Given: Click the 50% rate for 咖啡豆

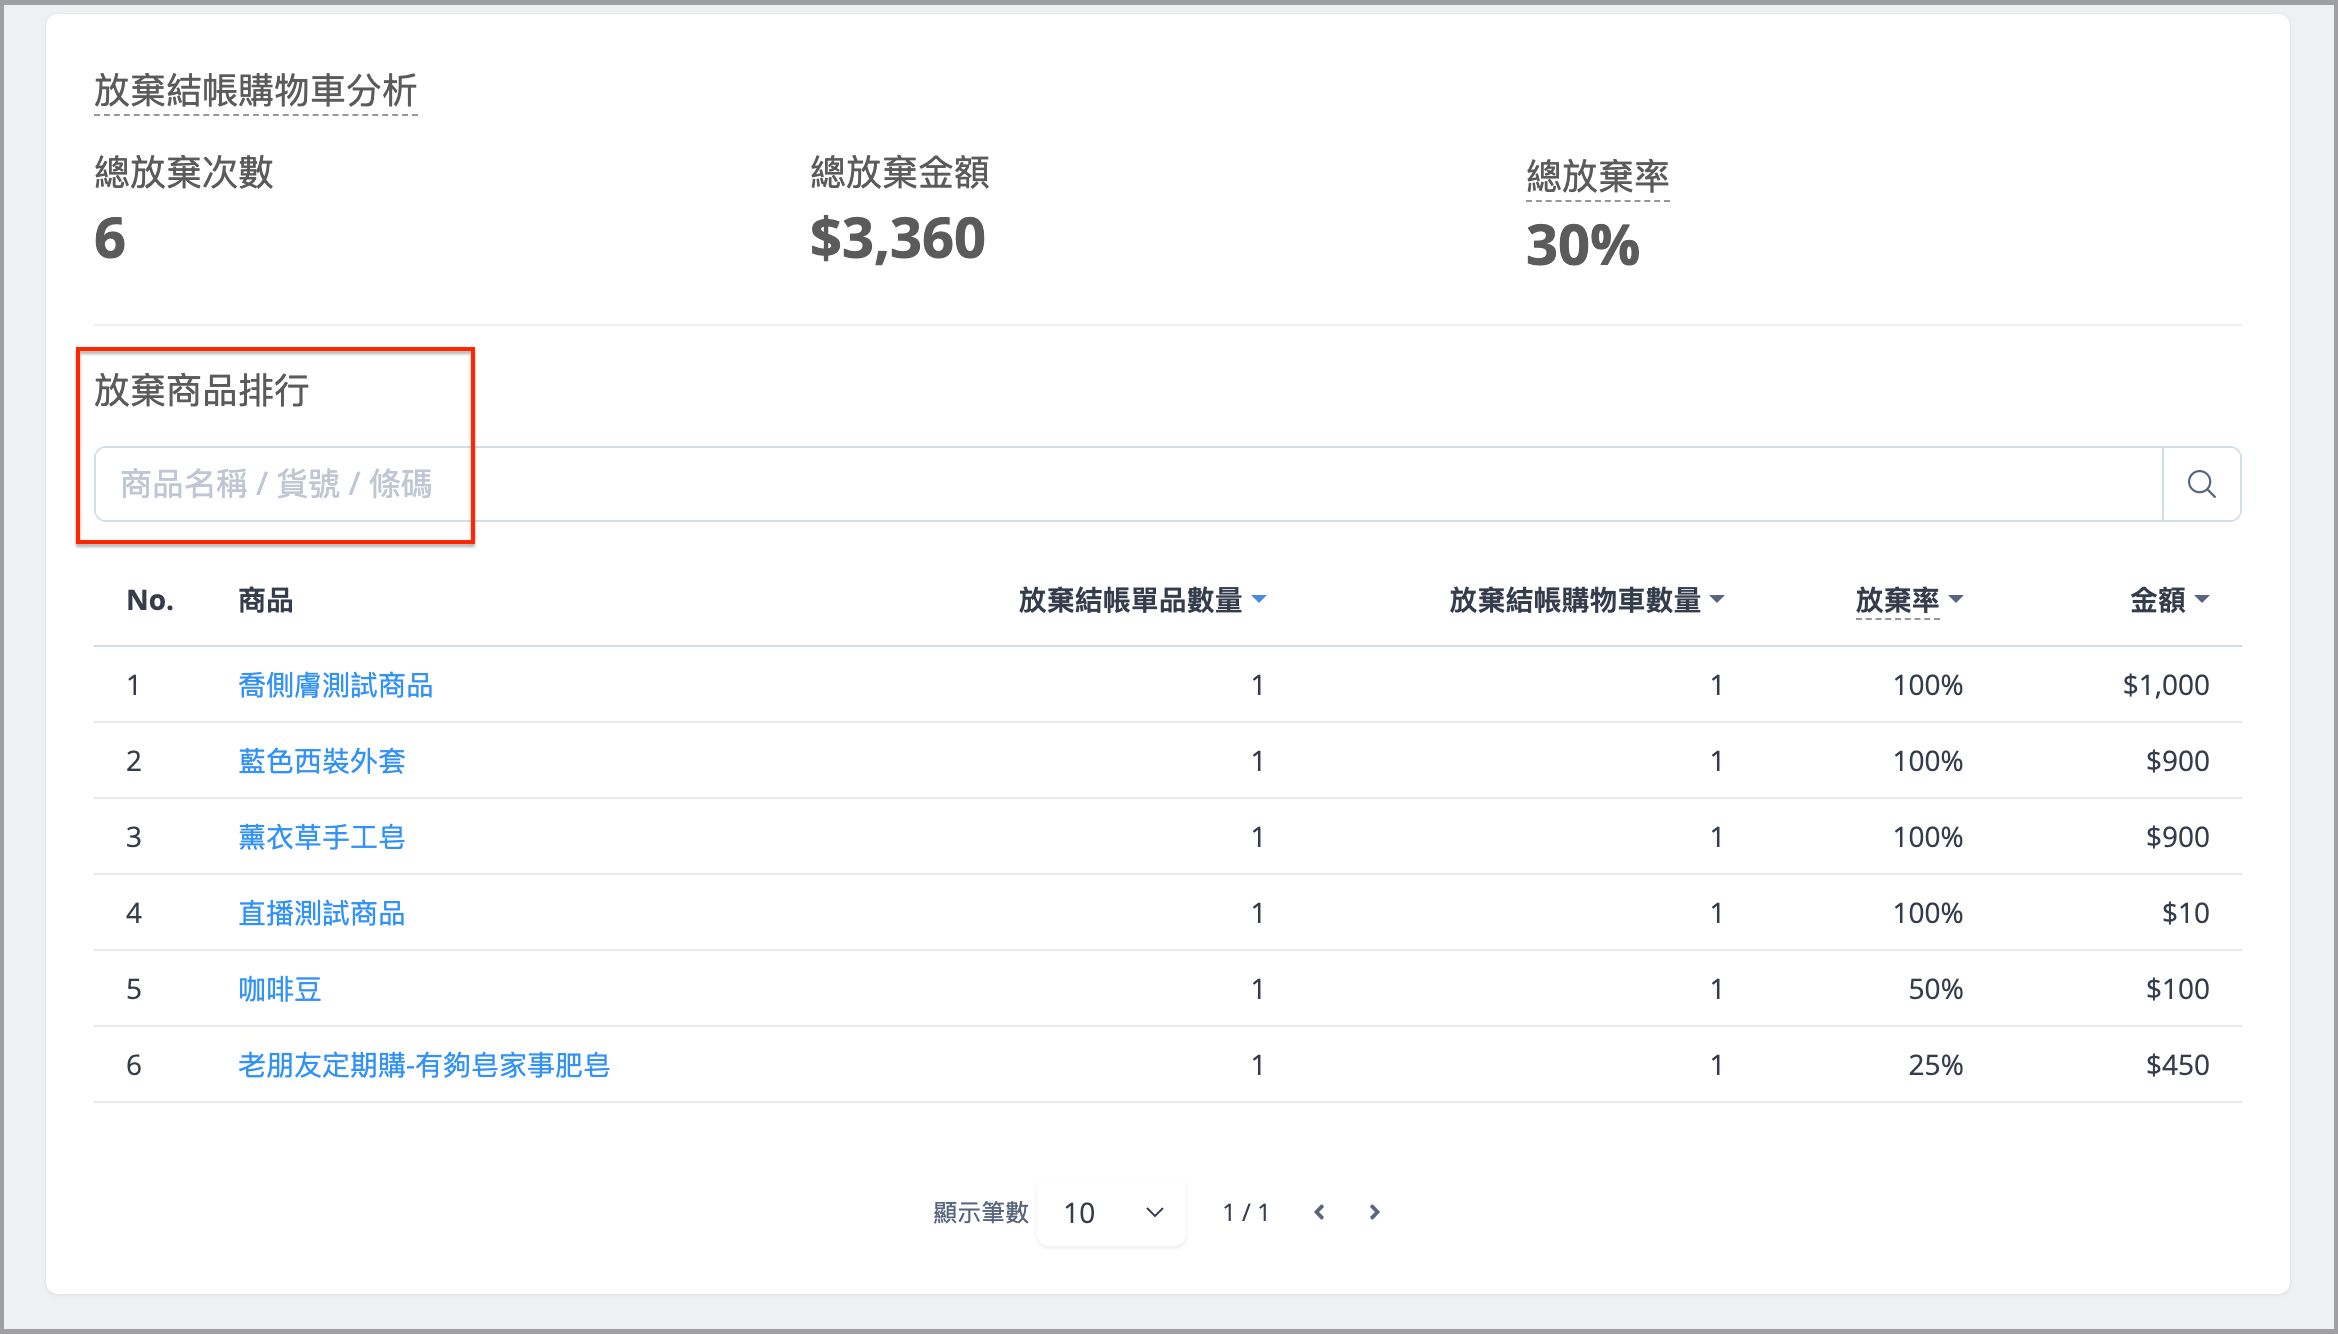Looking at the screenshot, I should click(1935, 989).
